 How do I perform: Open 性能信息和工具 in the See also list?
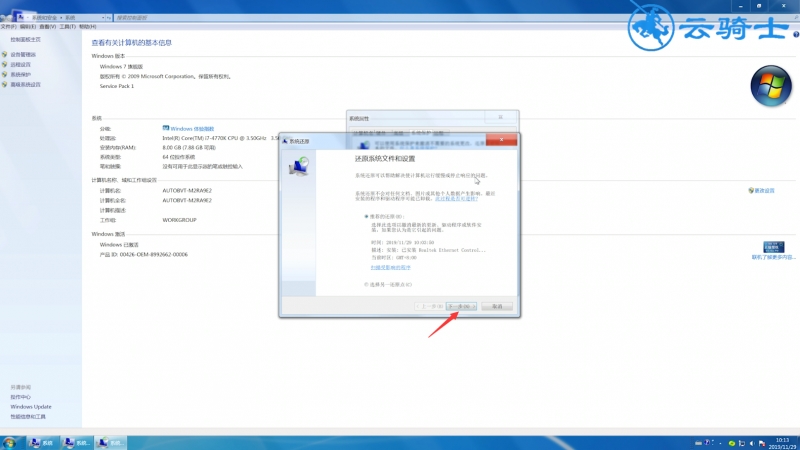pyautogui.click(x=28, y=417)
